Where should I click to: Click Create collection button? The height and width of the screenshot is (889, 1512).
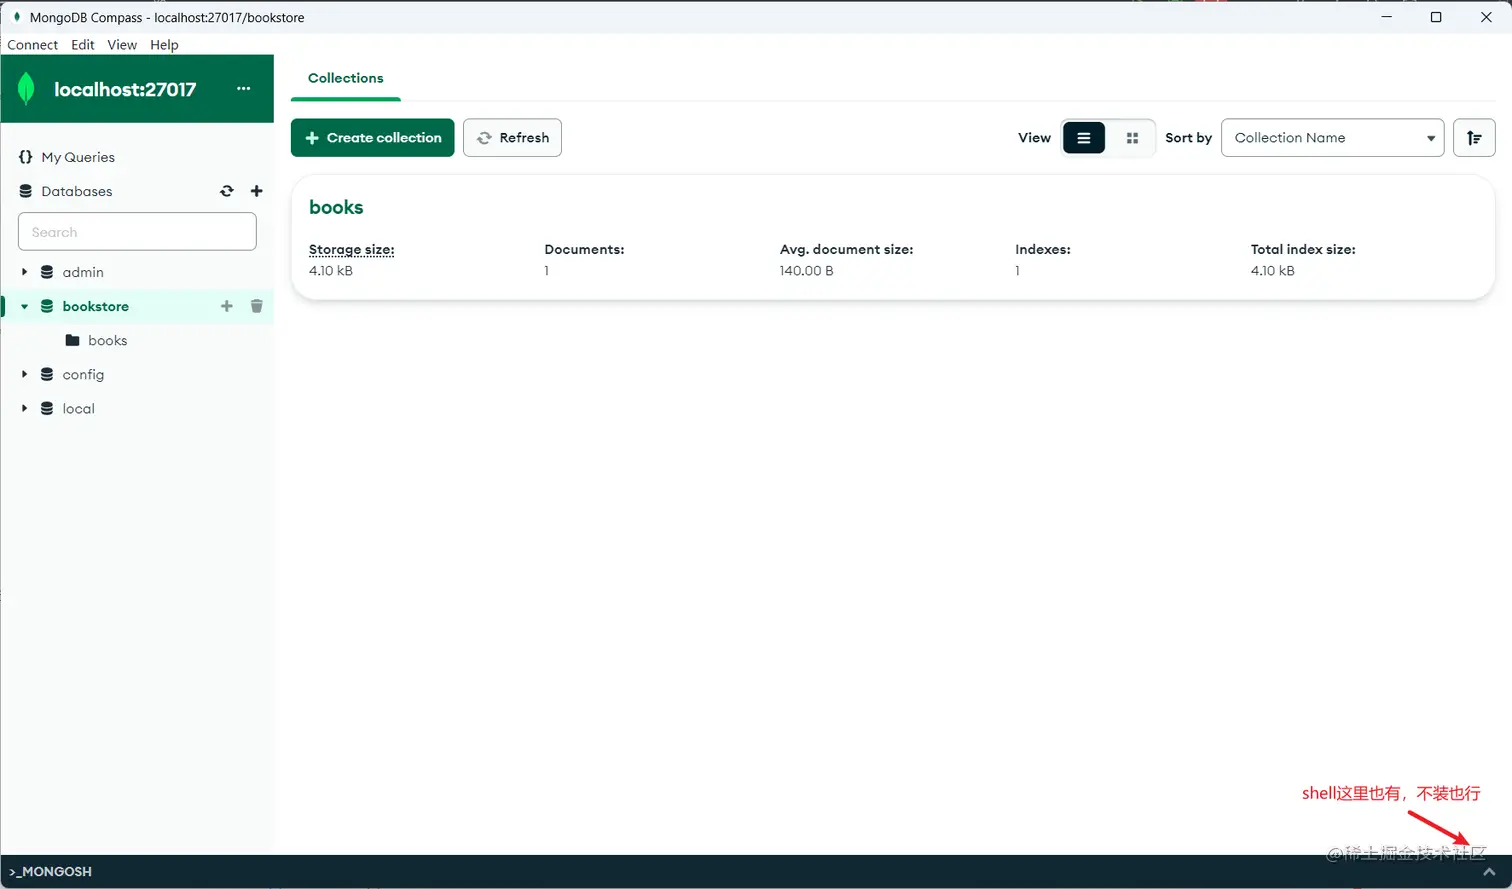(373, 138)
